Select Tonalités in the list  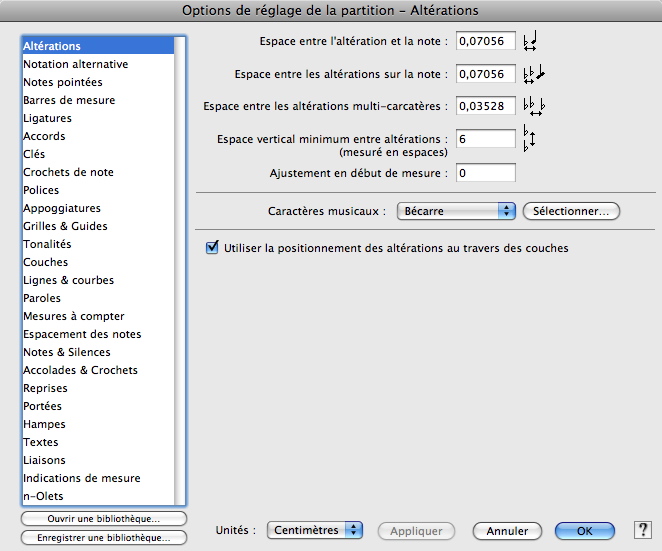click(x=98, y=244)
